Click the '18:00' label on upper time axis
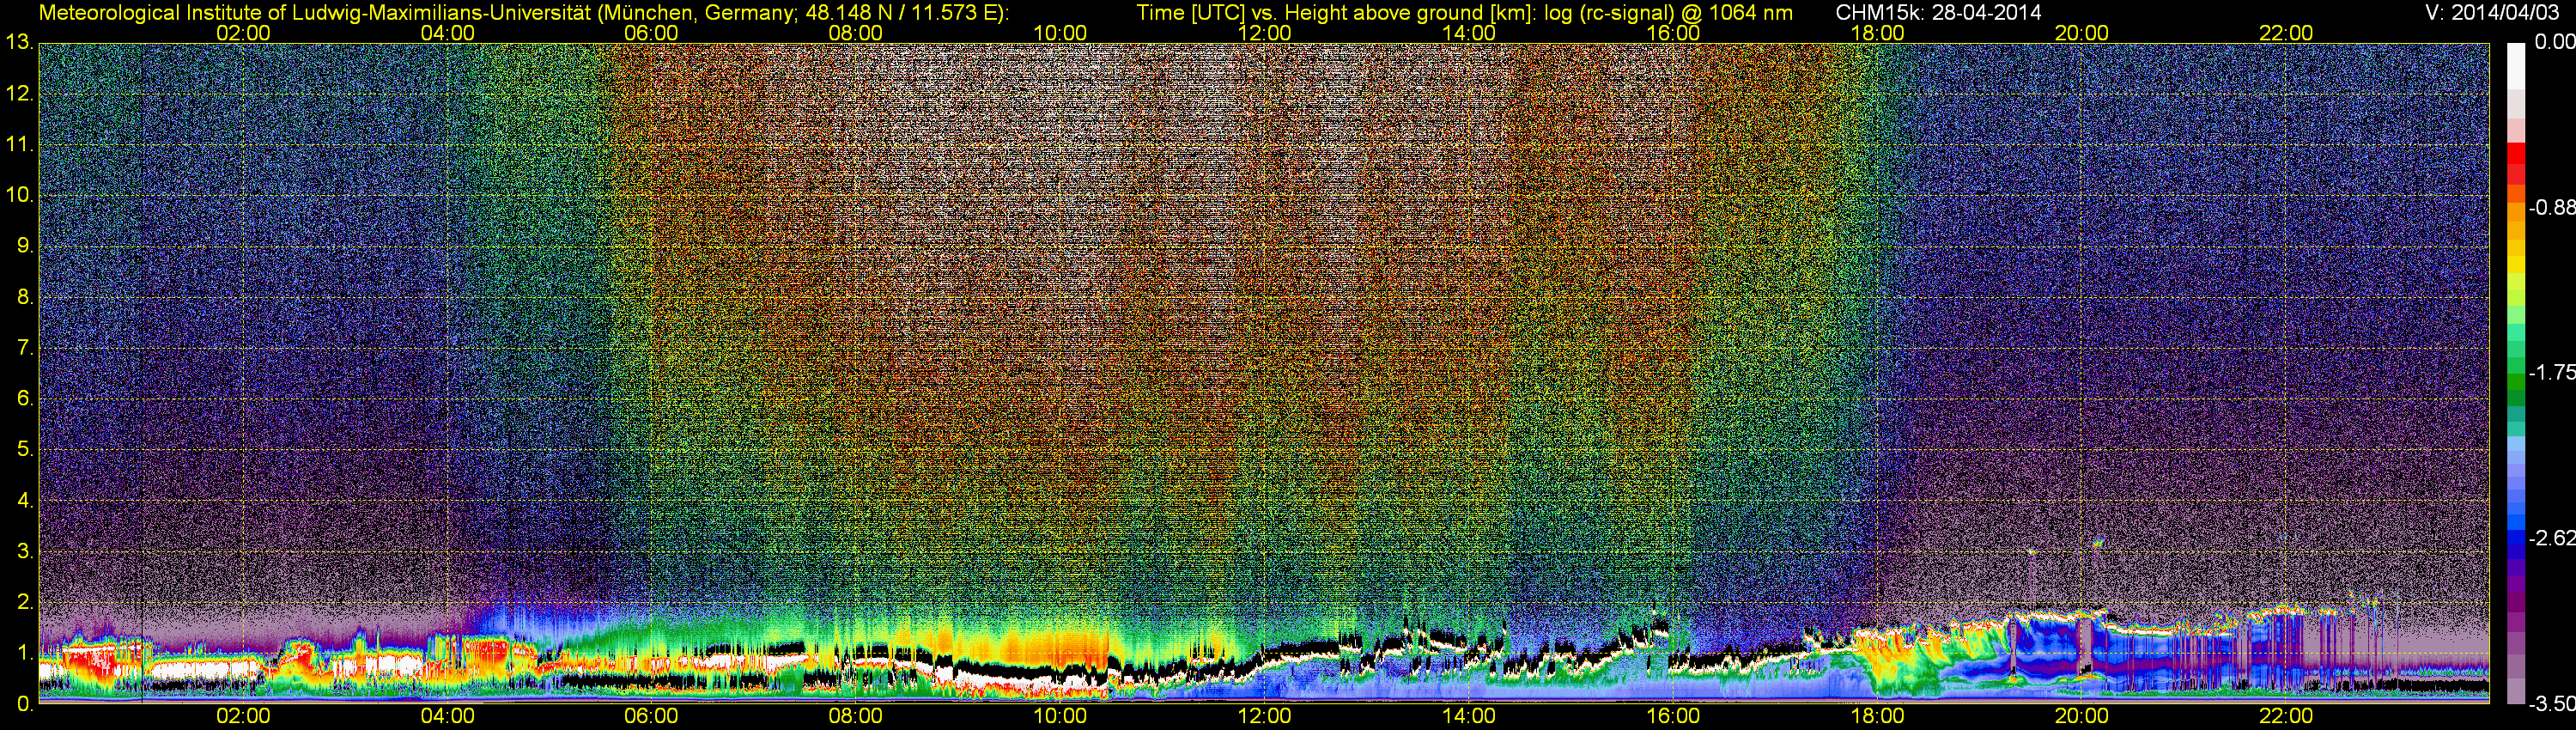Image resolution: width=2576 pixels, height=730 pixels. (1877, 33)
